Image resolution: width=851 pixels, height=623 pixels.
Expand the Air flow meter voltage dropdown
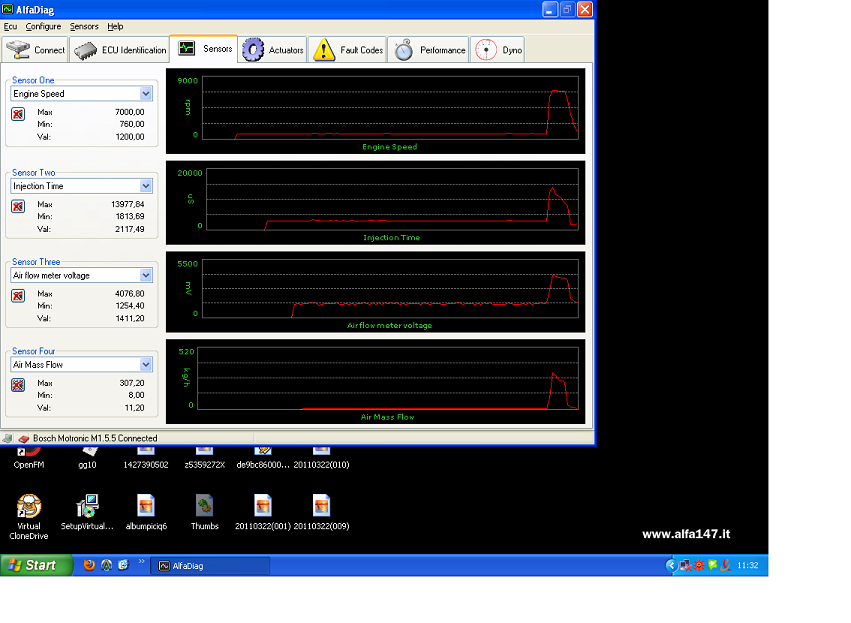146,275
